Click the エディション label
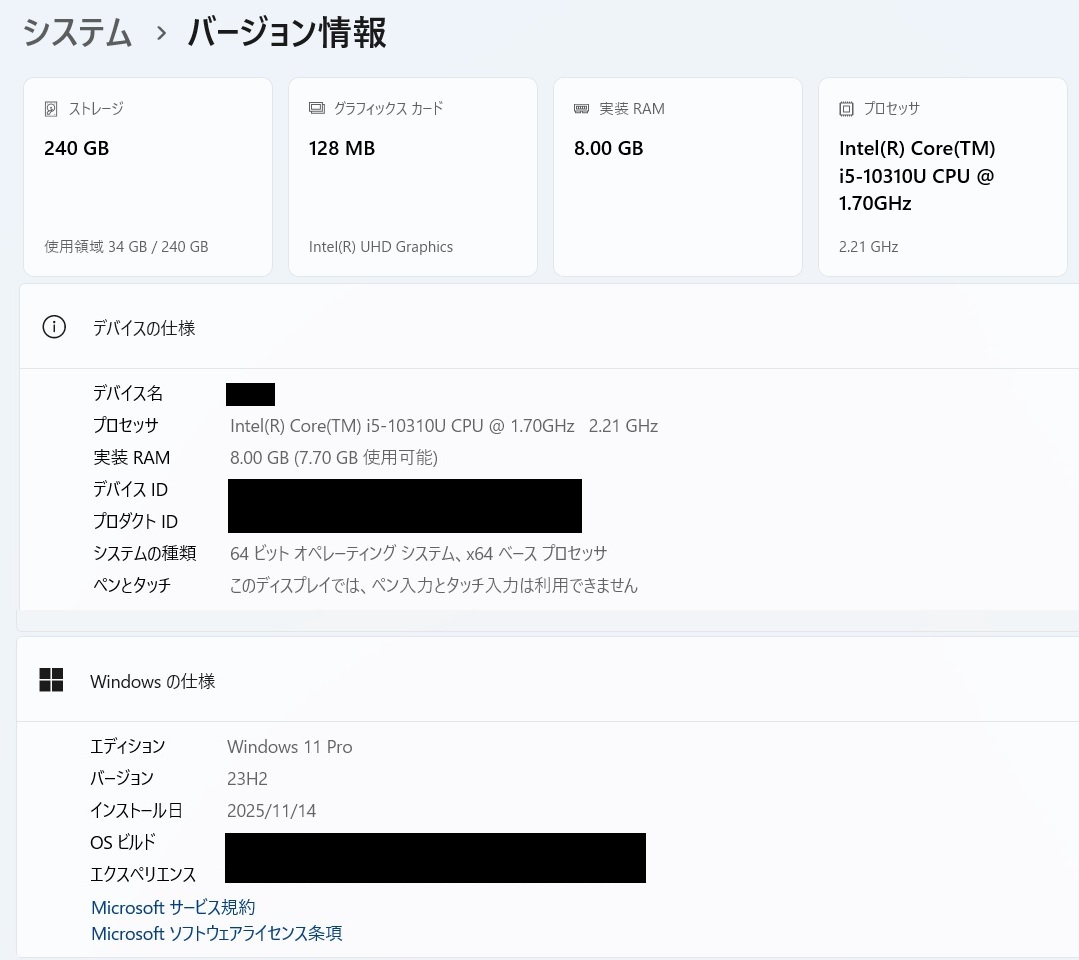 click(x=128, y=747)
